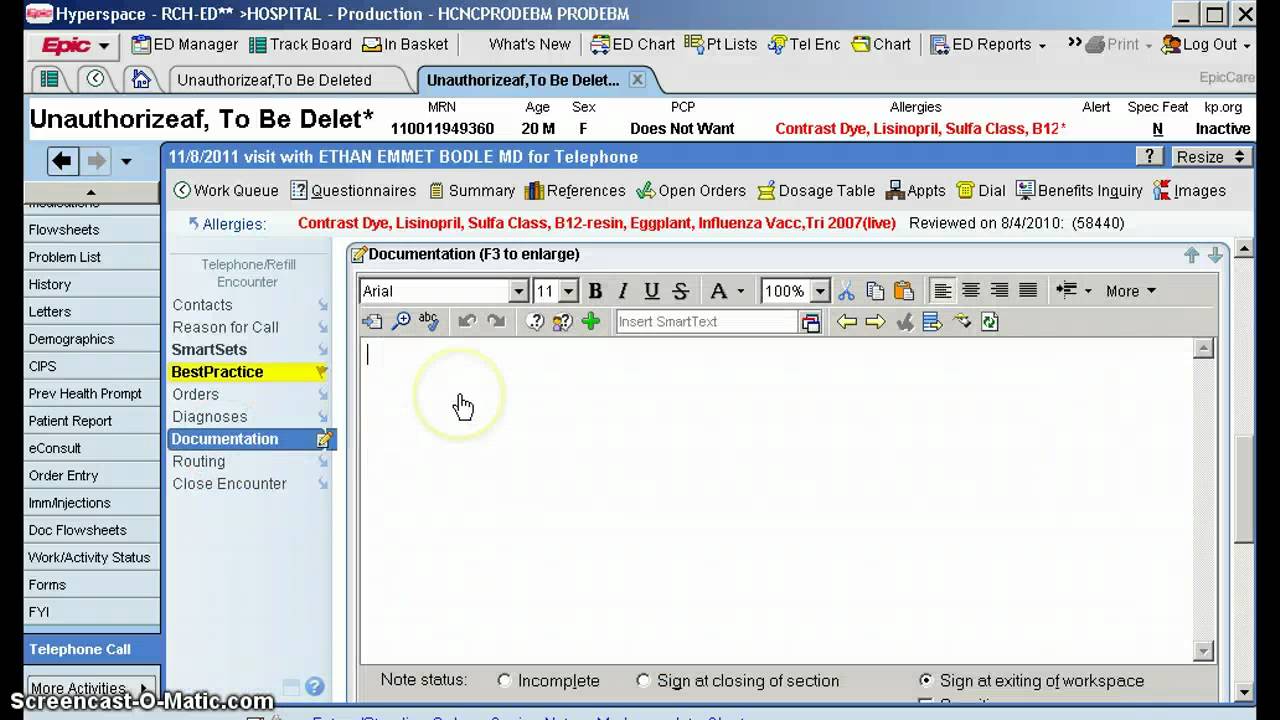Viewport: 1280px width, 720px height.
Task: Click in the documentation note text area
Action: [x=776, y=500]
